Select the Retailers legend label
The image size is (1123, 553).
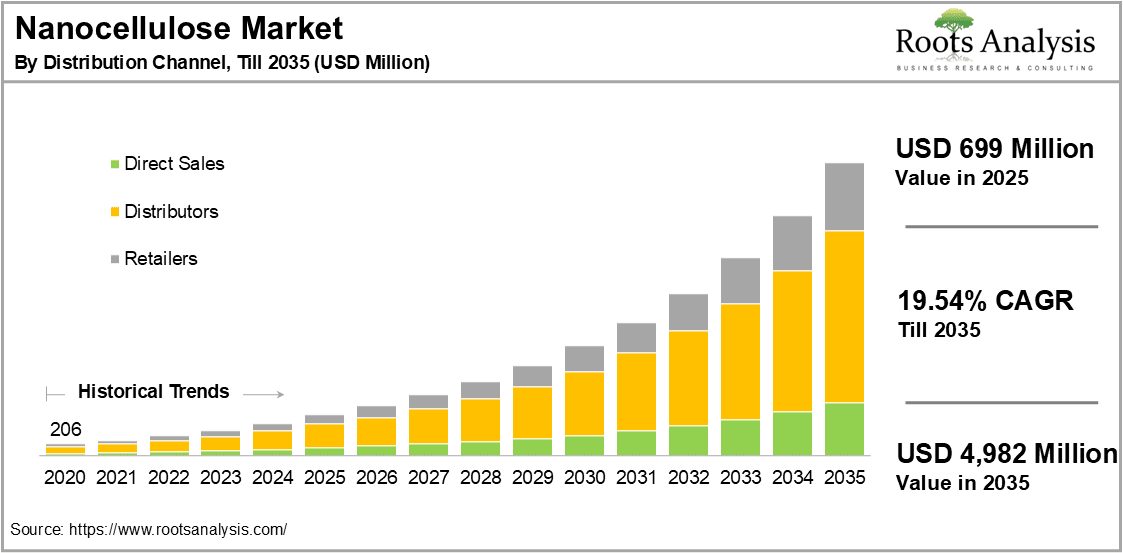click(160, 259)
